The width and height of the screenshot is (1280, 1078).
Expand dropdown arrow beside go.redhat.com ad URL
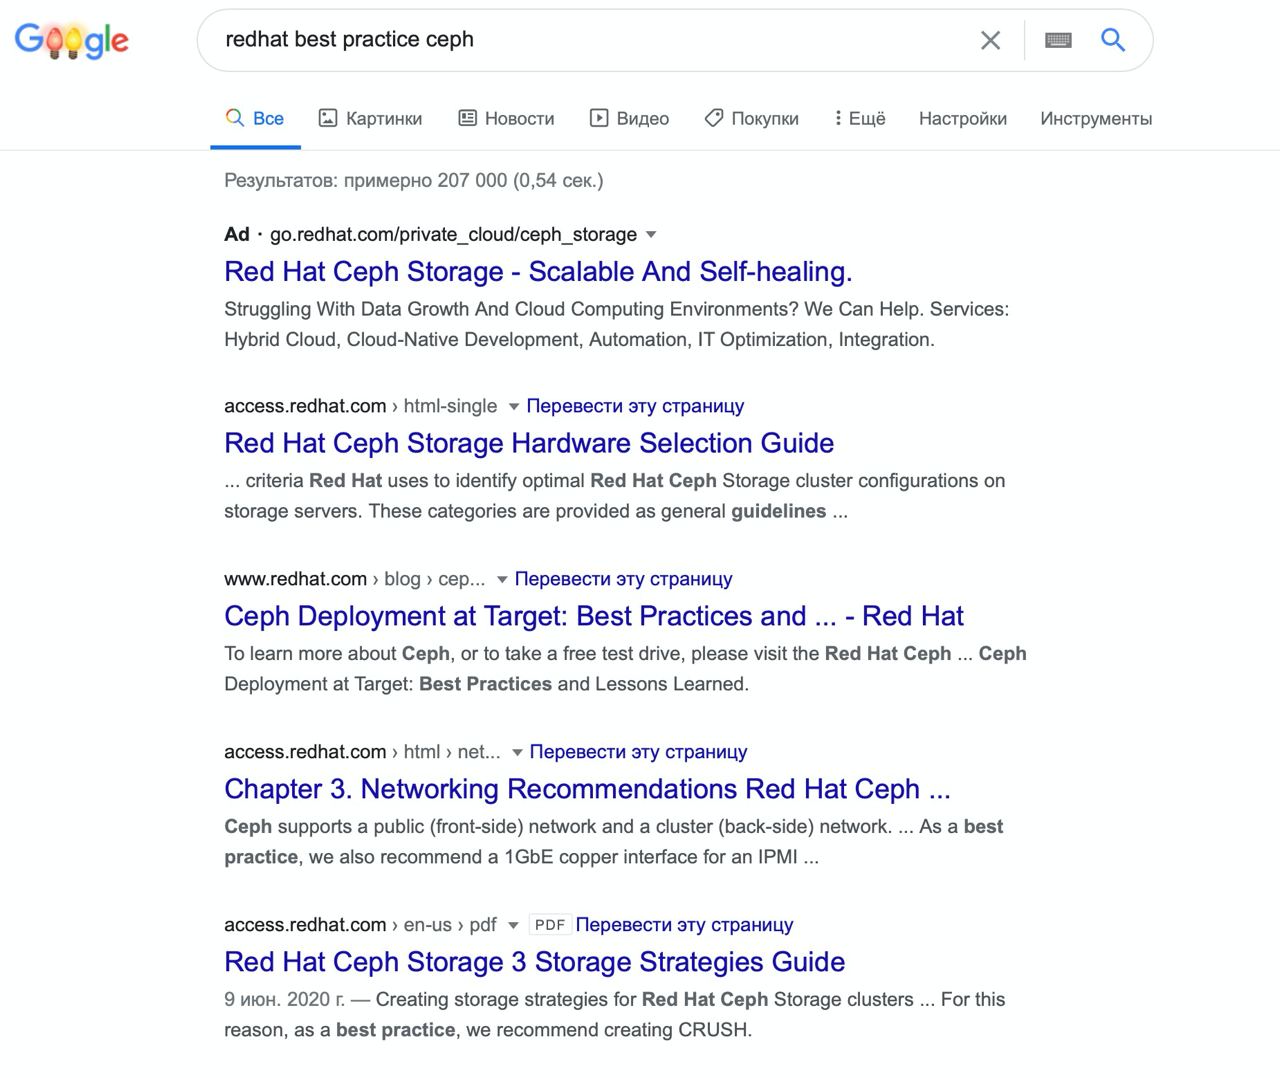pos(651,235)
